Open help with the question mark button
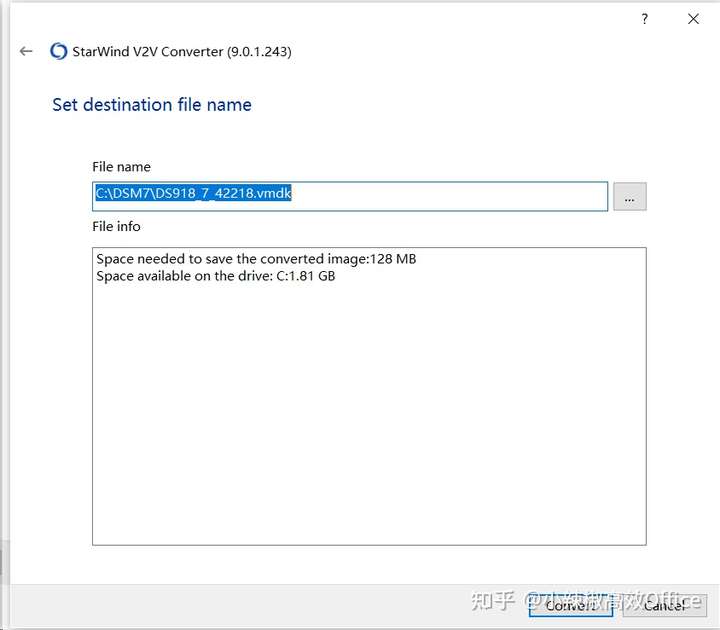The height and width of the screenshot is (630, 720). coord(645,19)
